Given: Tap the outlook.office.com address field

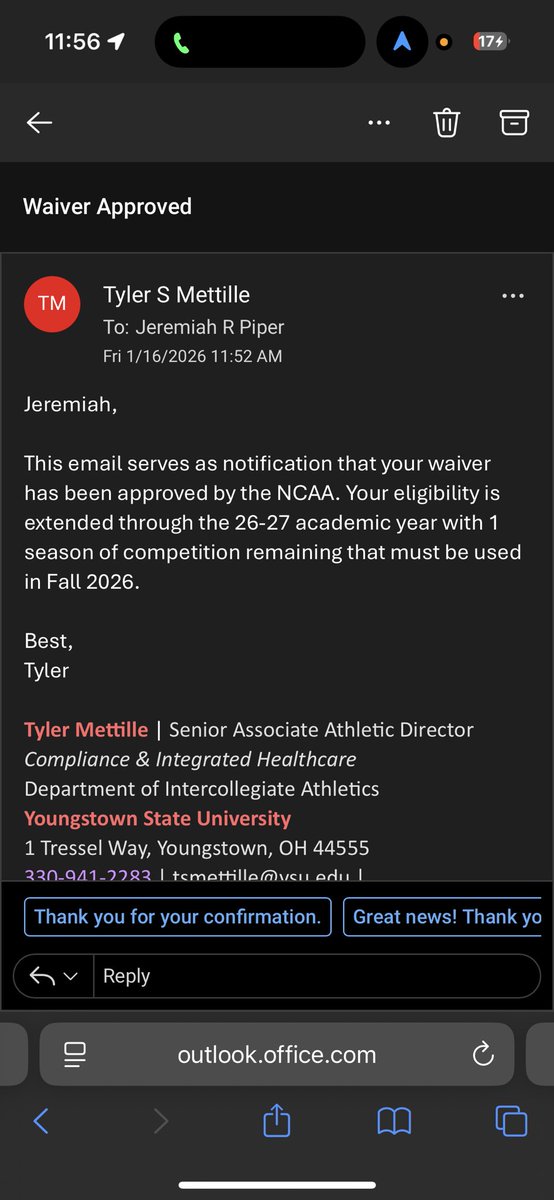Looking at the screenshot, I should coord(277,1054).
